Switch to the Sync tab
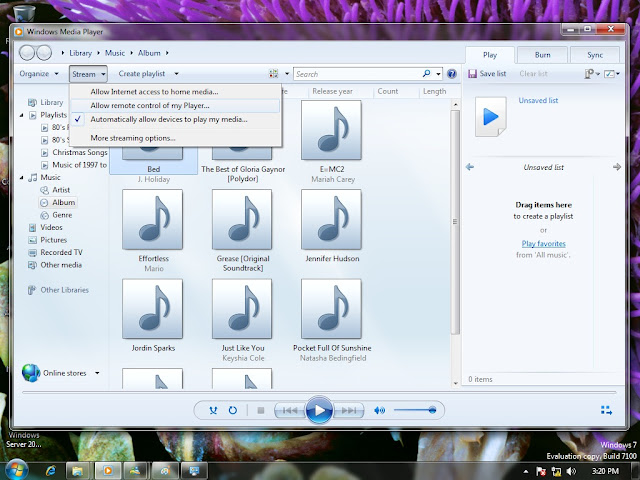This screenshot has width=640, height=480. click(595, 55)
